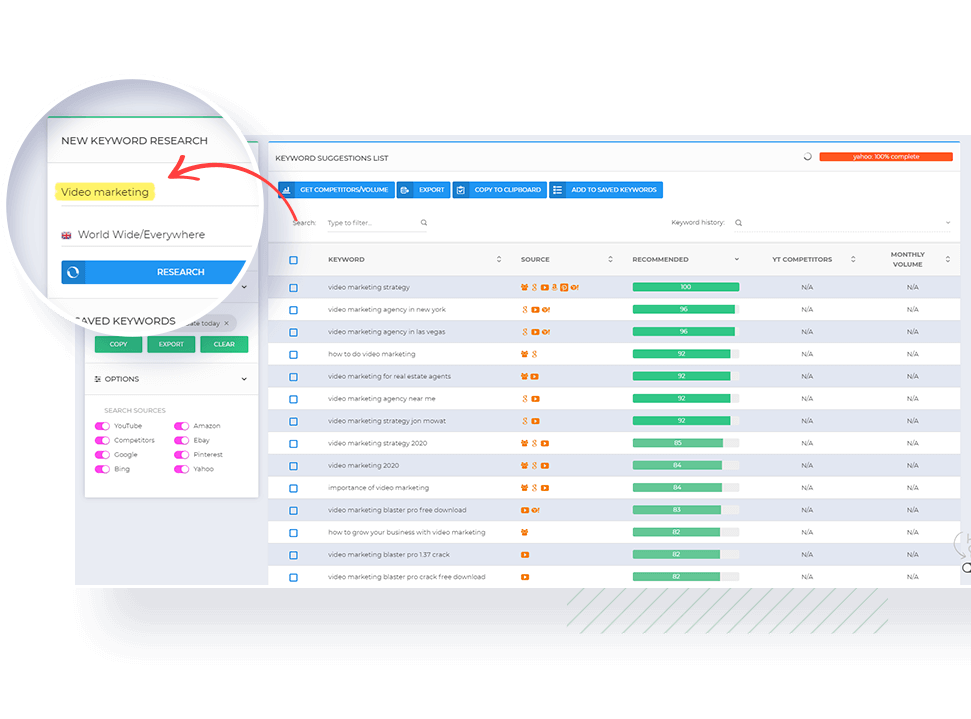
Task: Click the recommended score bar showing 100
Action: (x=685, y=288)
